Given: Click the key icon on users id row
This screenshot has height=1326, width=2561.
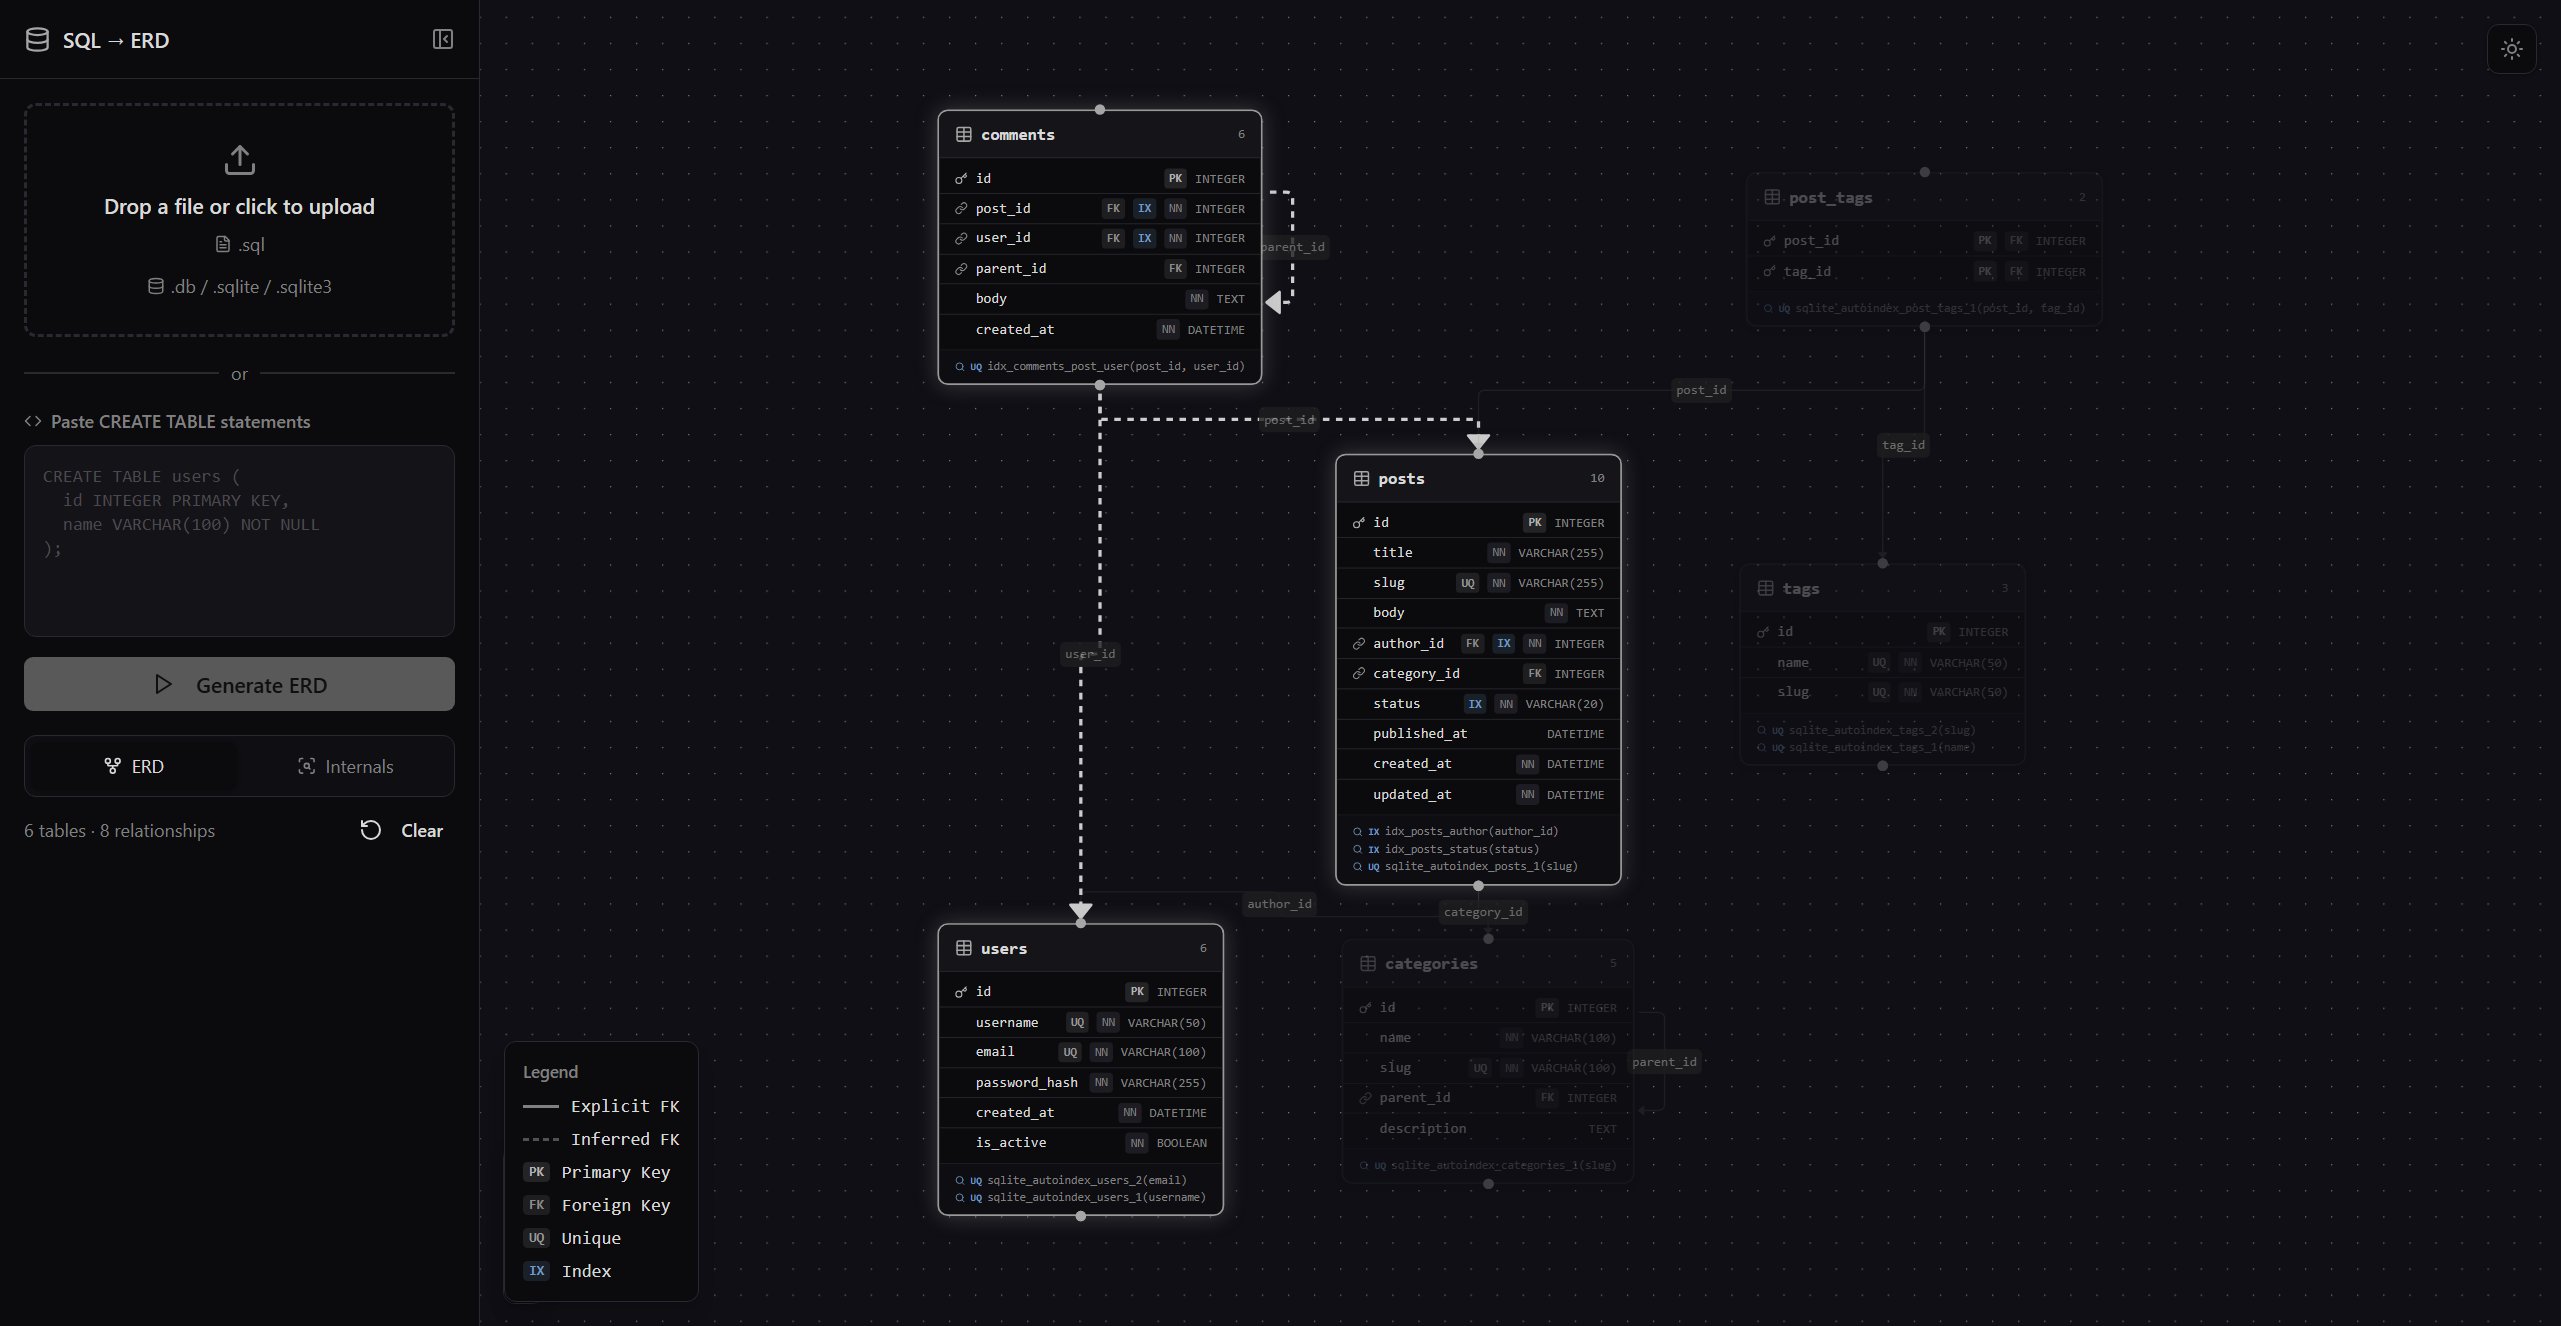Looking at the screenshot, I should pos(961,991).
